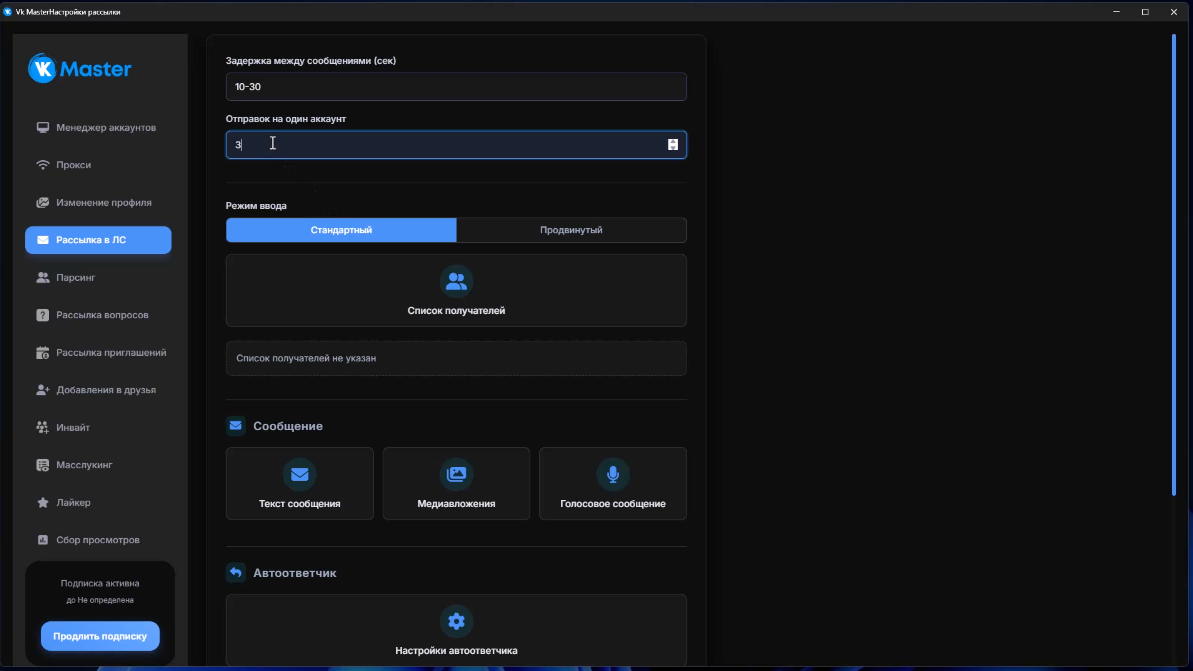Click the vertical scrollbar on the right
1193x671 pixels.
click(x=1174, y=265)
